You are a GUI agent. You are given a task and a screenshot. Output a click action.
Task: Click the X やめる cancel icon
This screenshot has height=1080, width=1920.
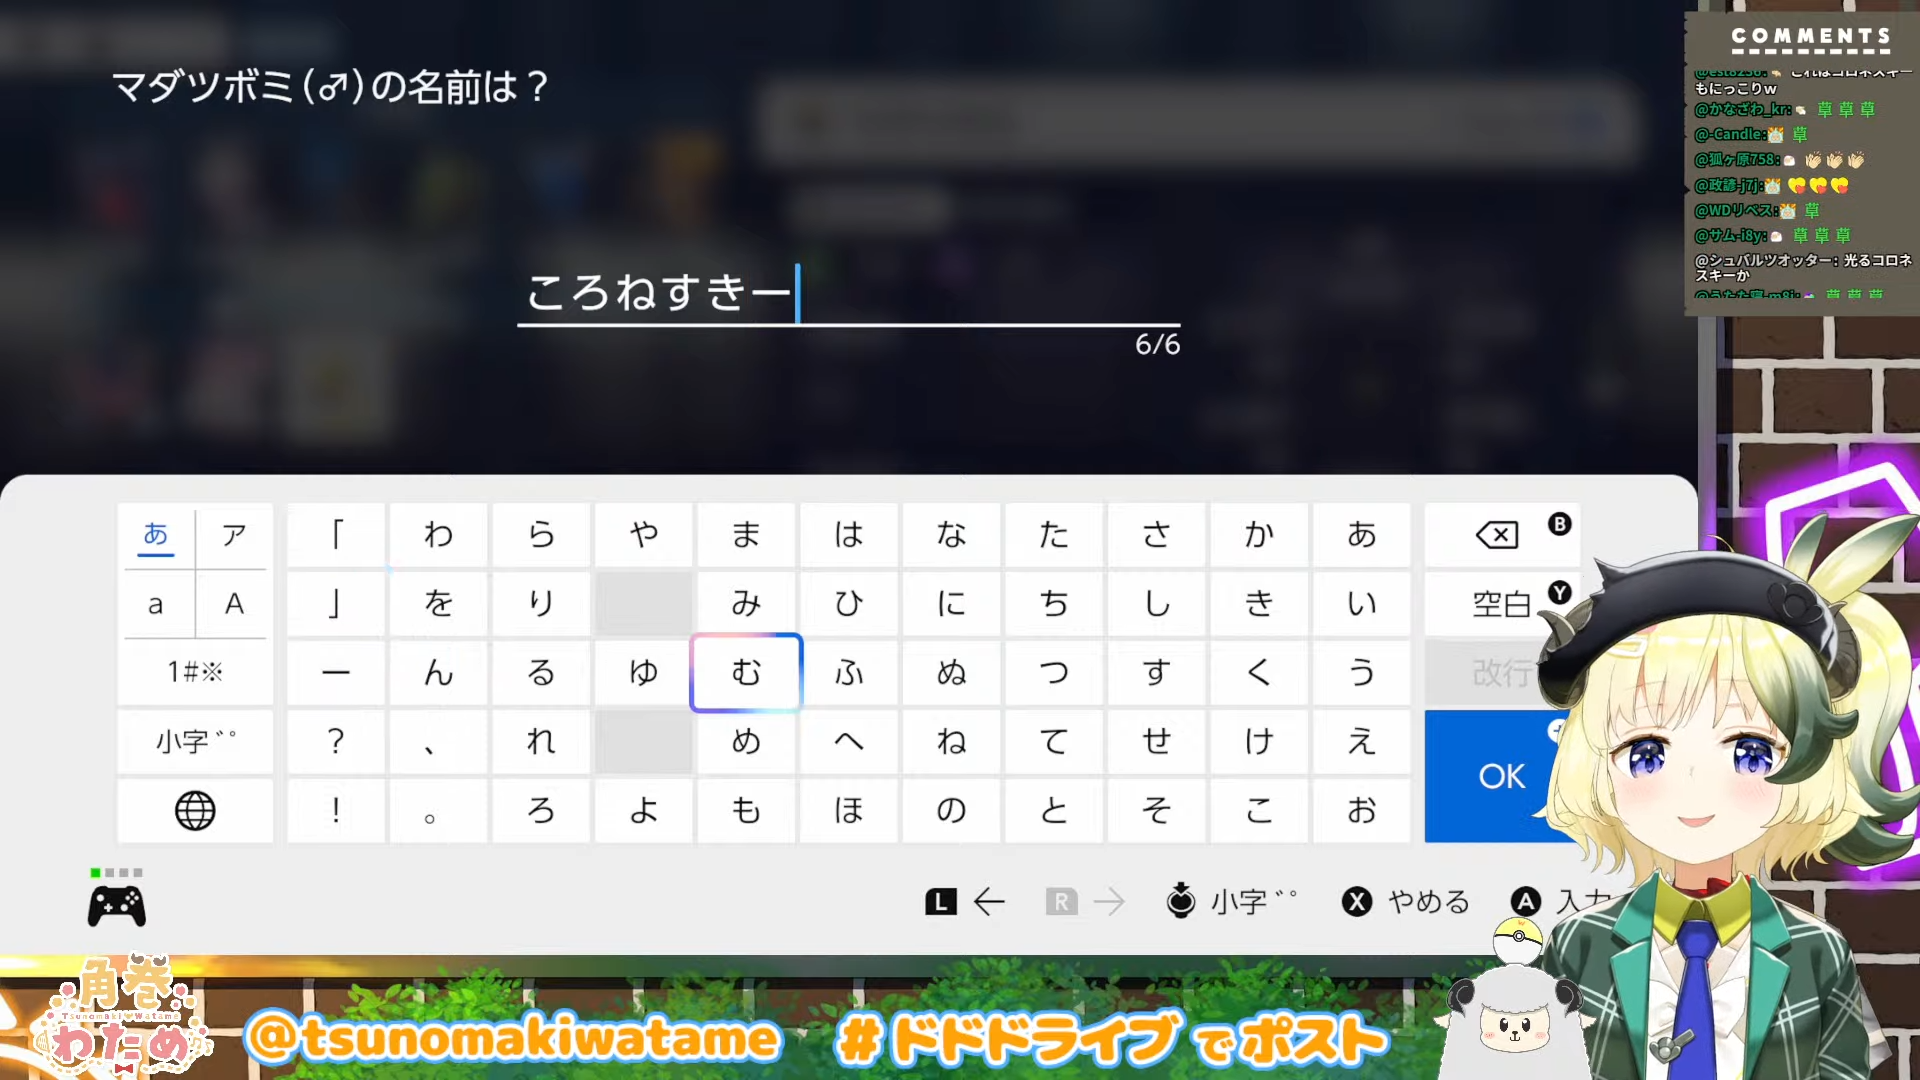coord(1357,902)
